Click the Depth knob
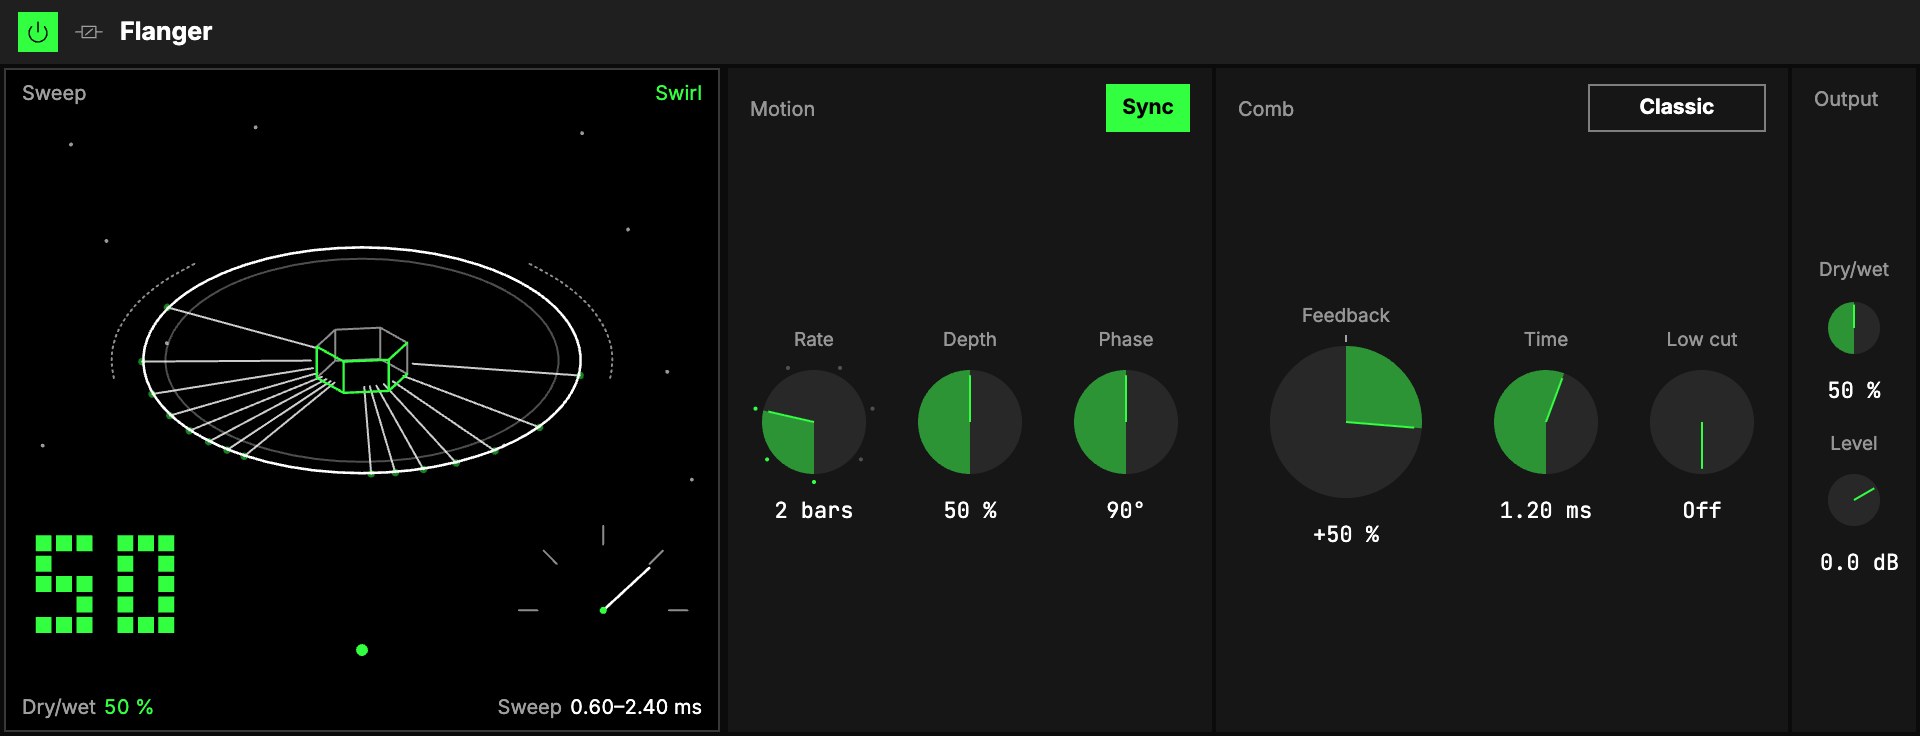The image size is (1920, 736). [x=970, y=422]
